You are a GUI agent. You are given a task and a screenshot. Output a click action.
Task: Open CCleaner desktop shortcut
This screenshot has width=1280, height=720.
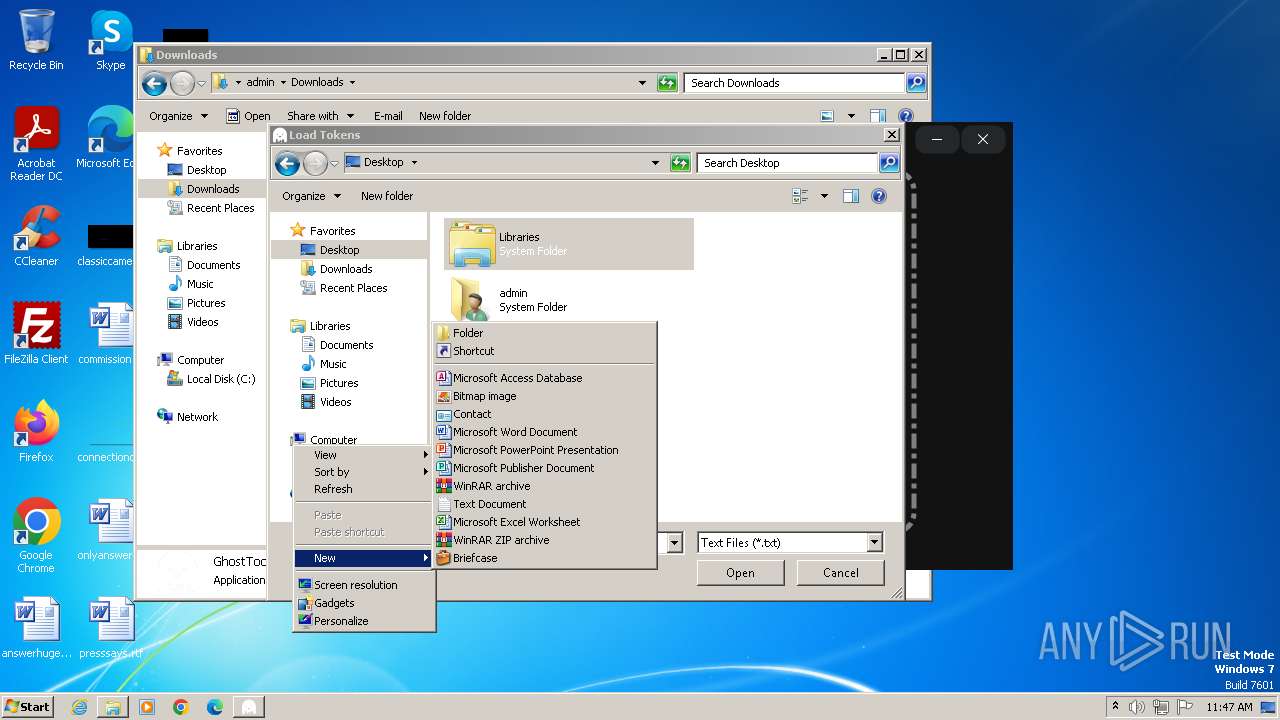click(36, 235)
